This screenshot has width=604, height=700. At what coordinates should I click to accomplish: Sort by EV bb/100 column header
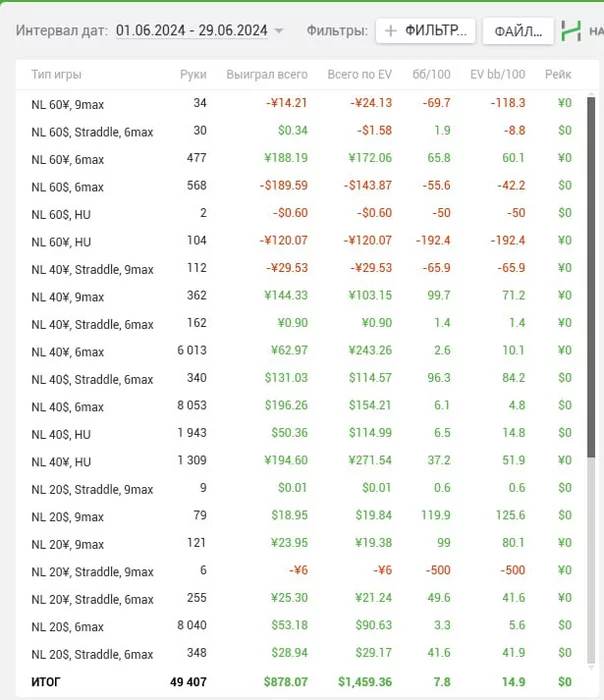coord(497,74)
